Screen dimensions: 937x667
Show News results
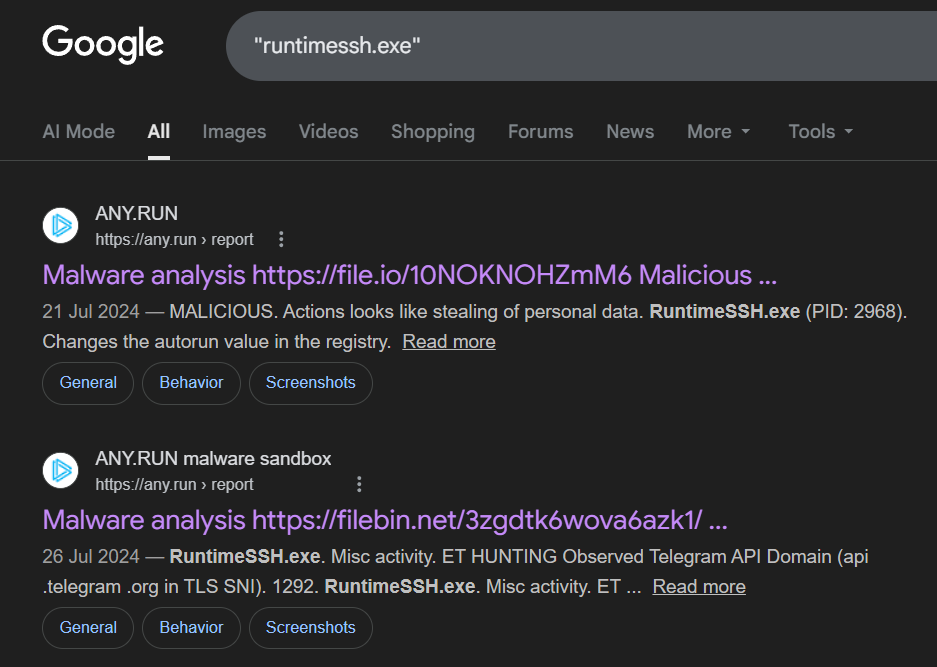tap(630, 131)
